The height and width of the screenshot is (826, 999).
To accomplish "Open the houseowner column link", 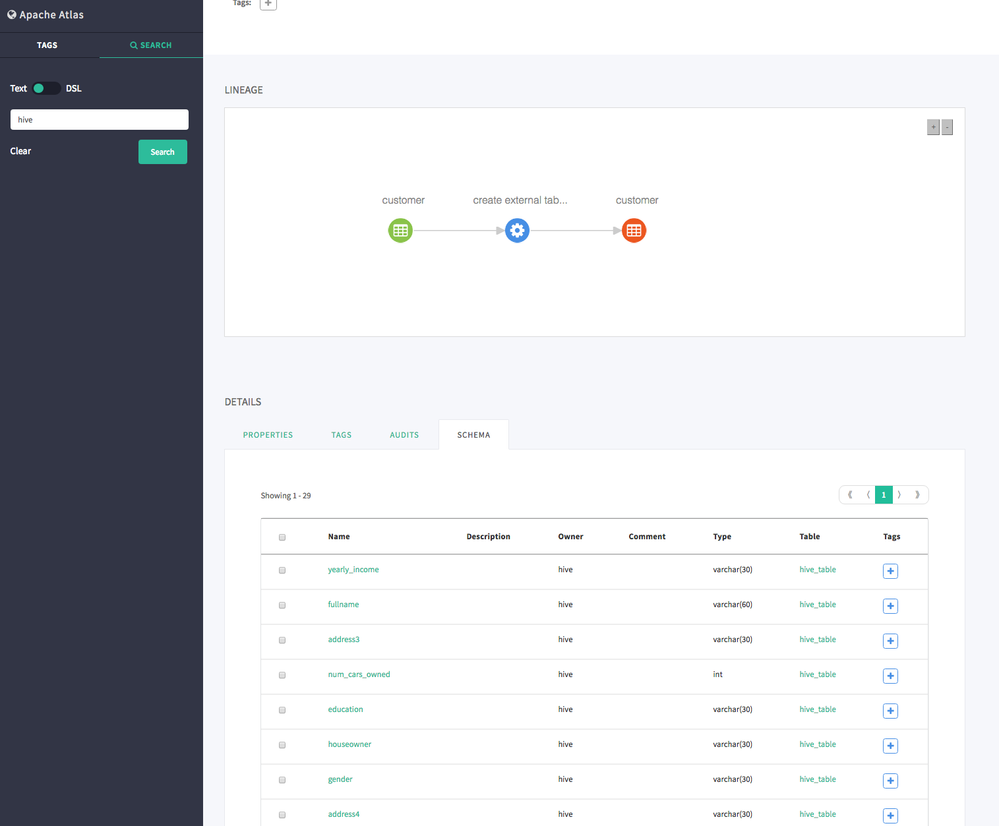I will pos(349,744).
